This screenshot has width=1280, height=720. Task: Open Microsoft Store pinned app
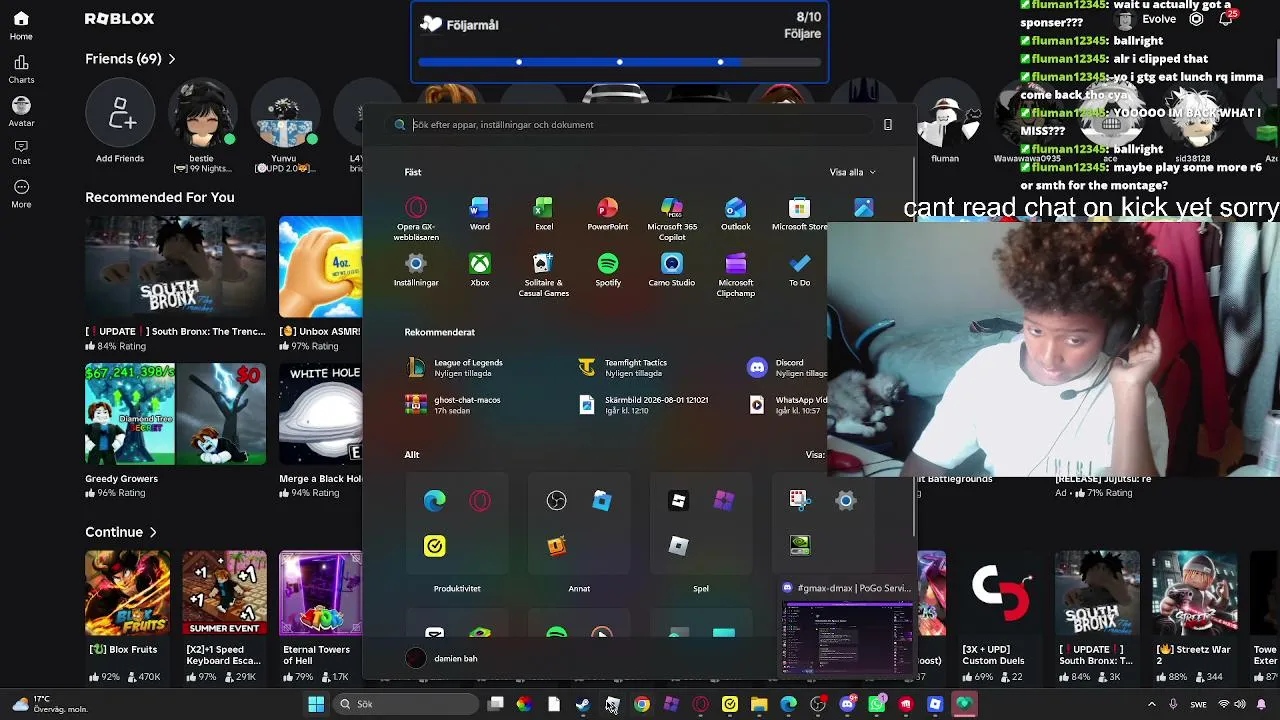pyautogui.click(x=799, y=214)
